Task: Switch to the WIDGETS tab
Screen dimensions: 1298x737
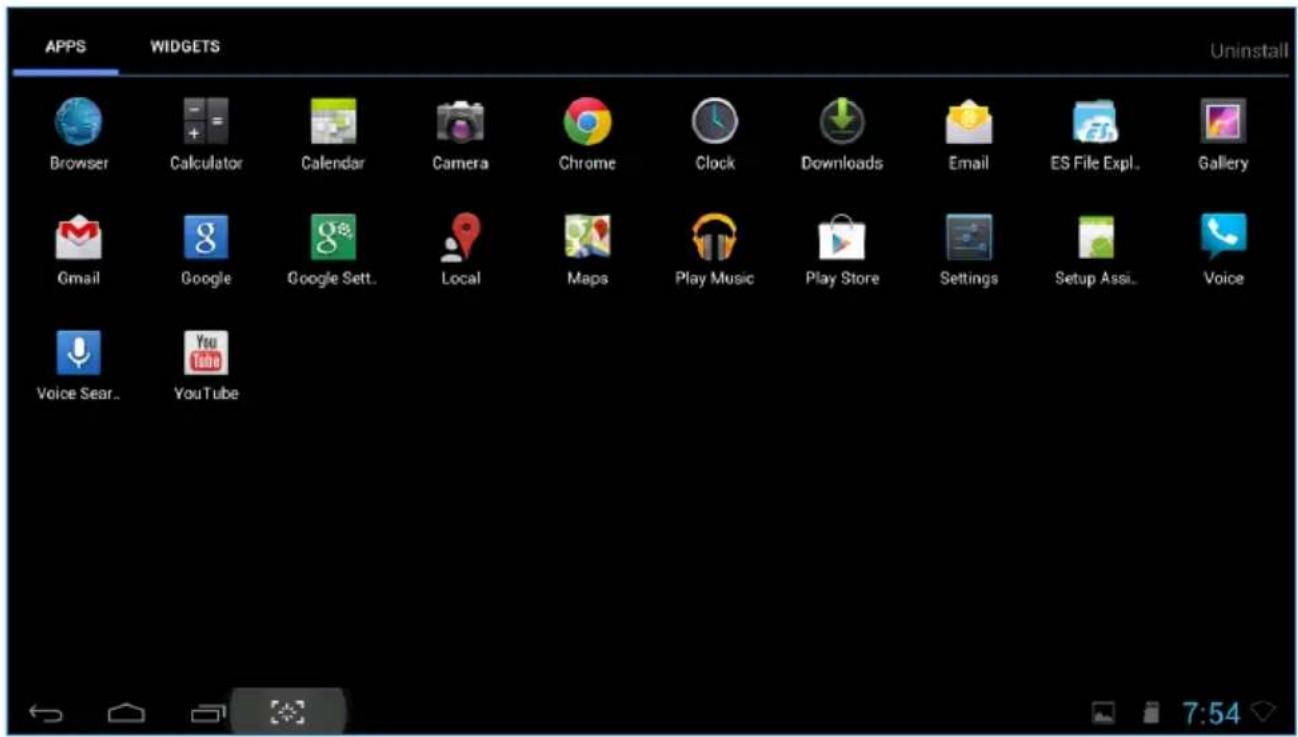Action: pyautogui.click(x=185, y=47)
